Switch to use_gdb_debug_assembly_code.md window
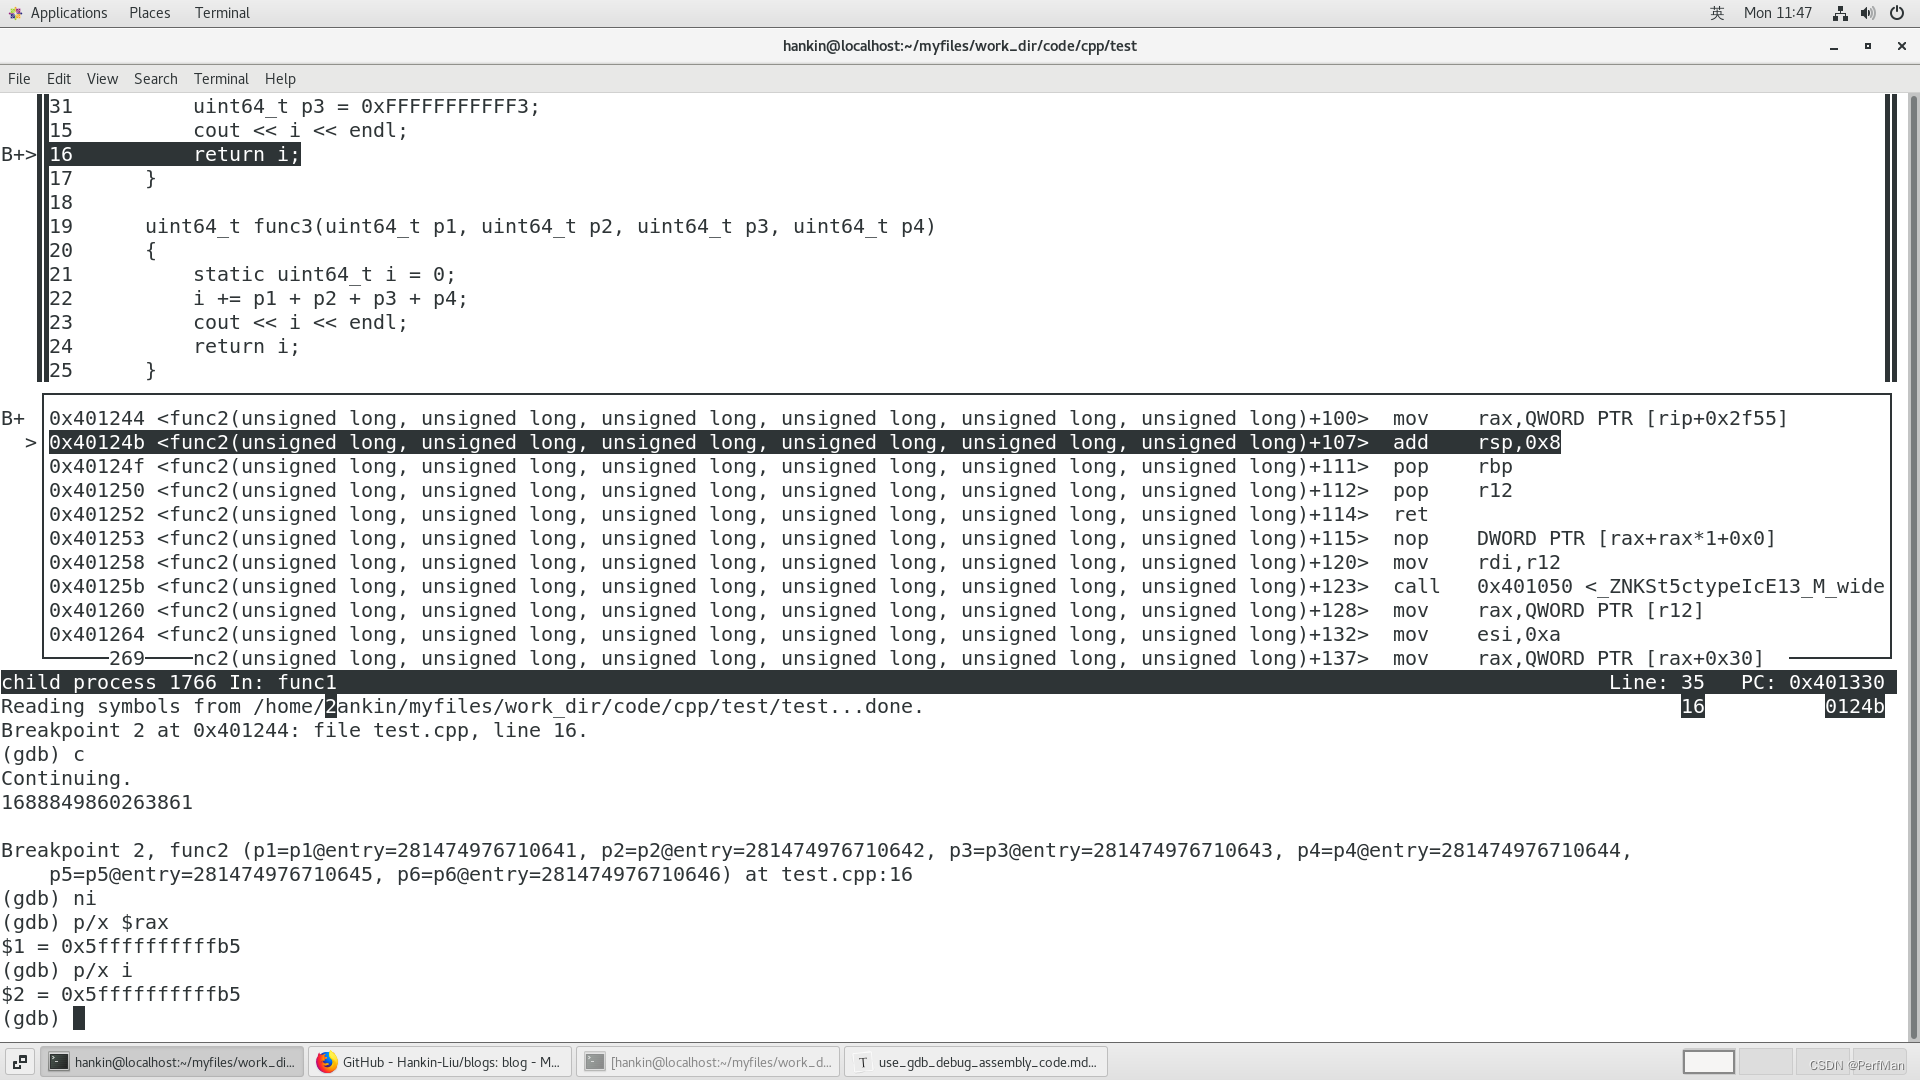The height and width of the screenshot is (1080, 1920). pyautogui.click(x=976, y=1062)
